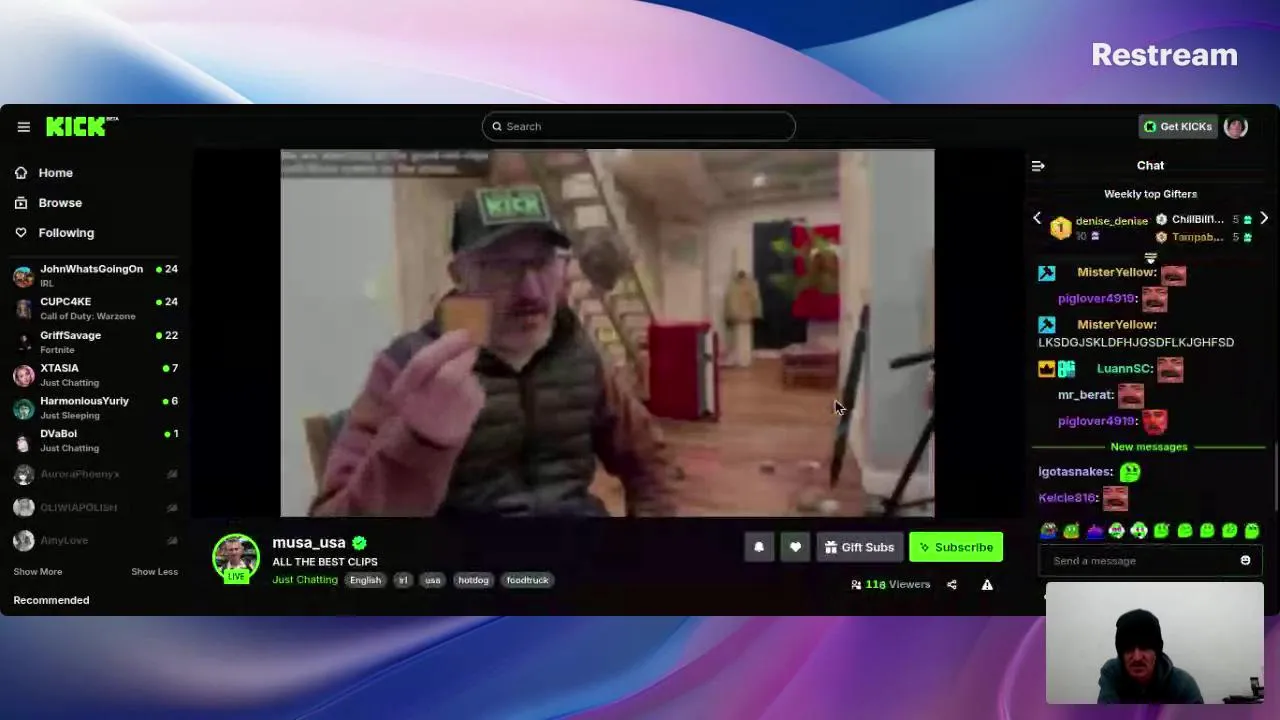Click the English tag
Image resolution: width=1280 pixels, height=720 pixels.
tap(365, 580)
